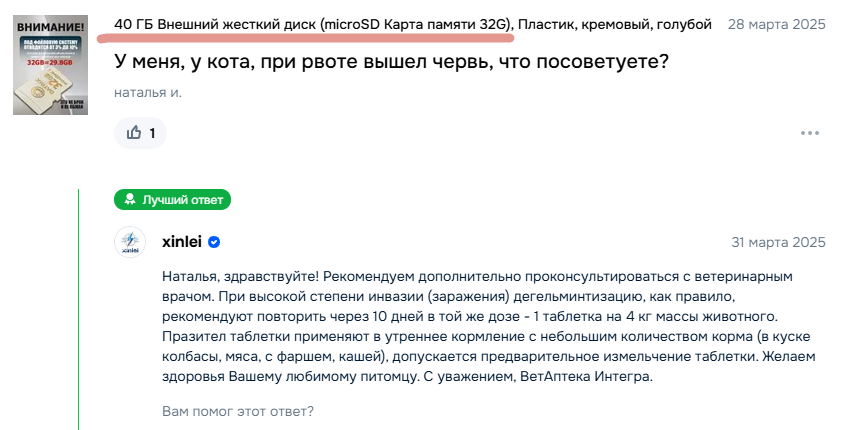Click the award icon in Лучший ответ badge
This screenshot has width=847, height=430.
click(130, 200)
